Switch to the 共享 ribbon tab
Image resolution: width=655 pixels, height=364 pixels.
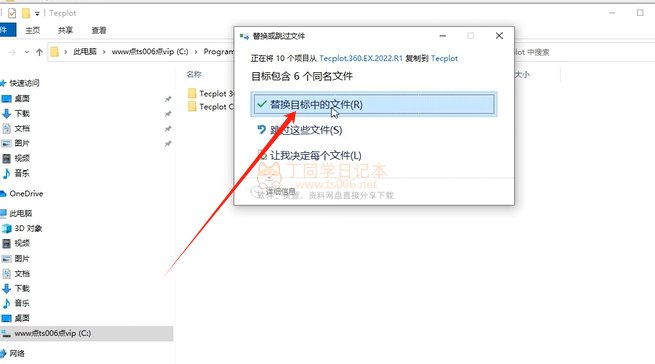[x=65, y=30]
